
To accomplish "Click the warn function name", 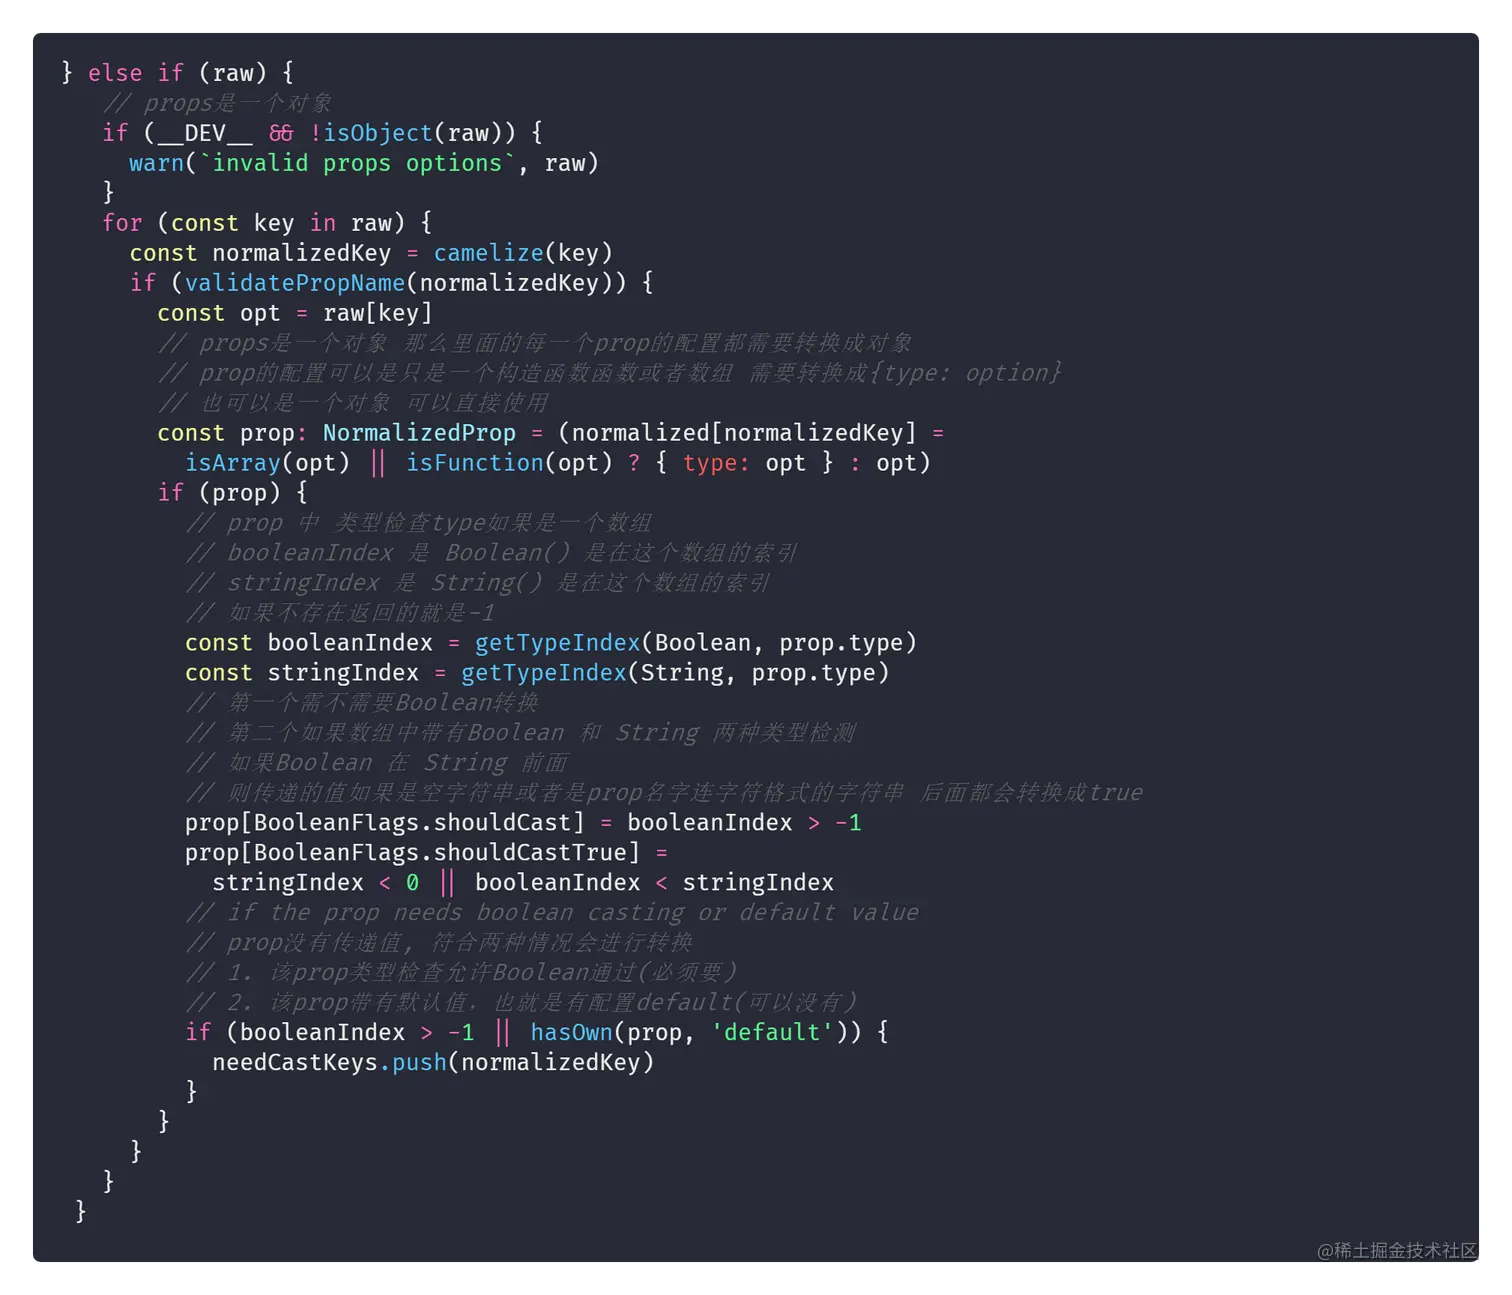I will 157,163.
